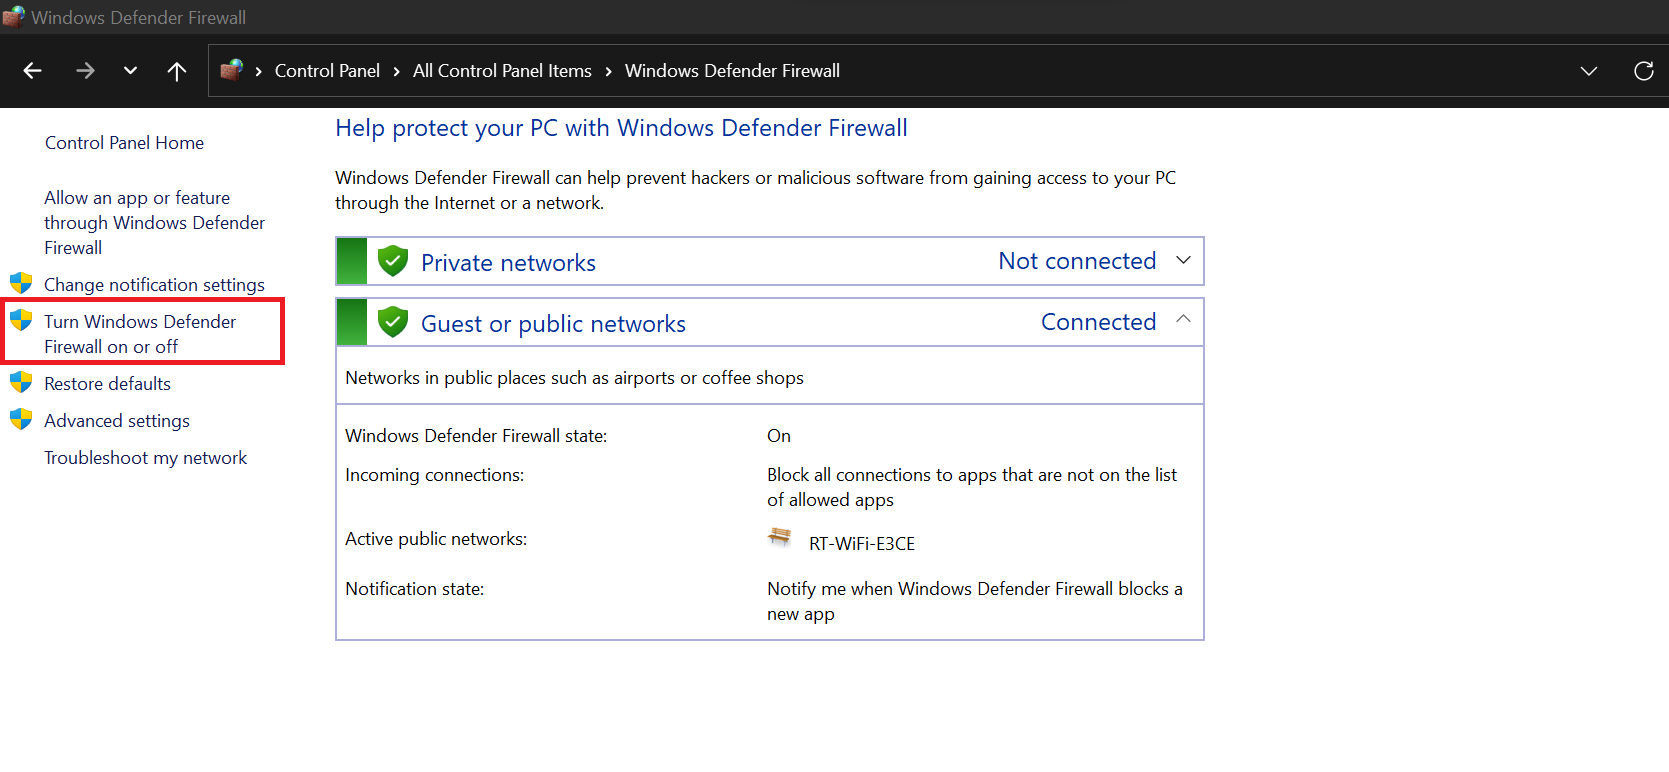Open address bar history dropdown
The width and height of the screenshot is (1669, 772).
1588,71
